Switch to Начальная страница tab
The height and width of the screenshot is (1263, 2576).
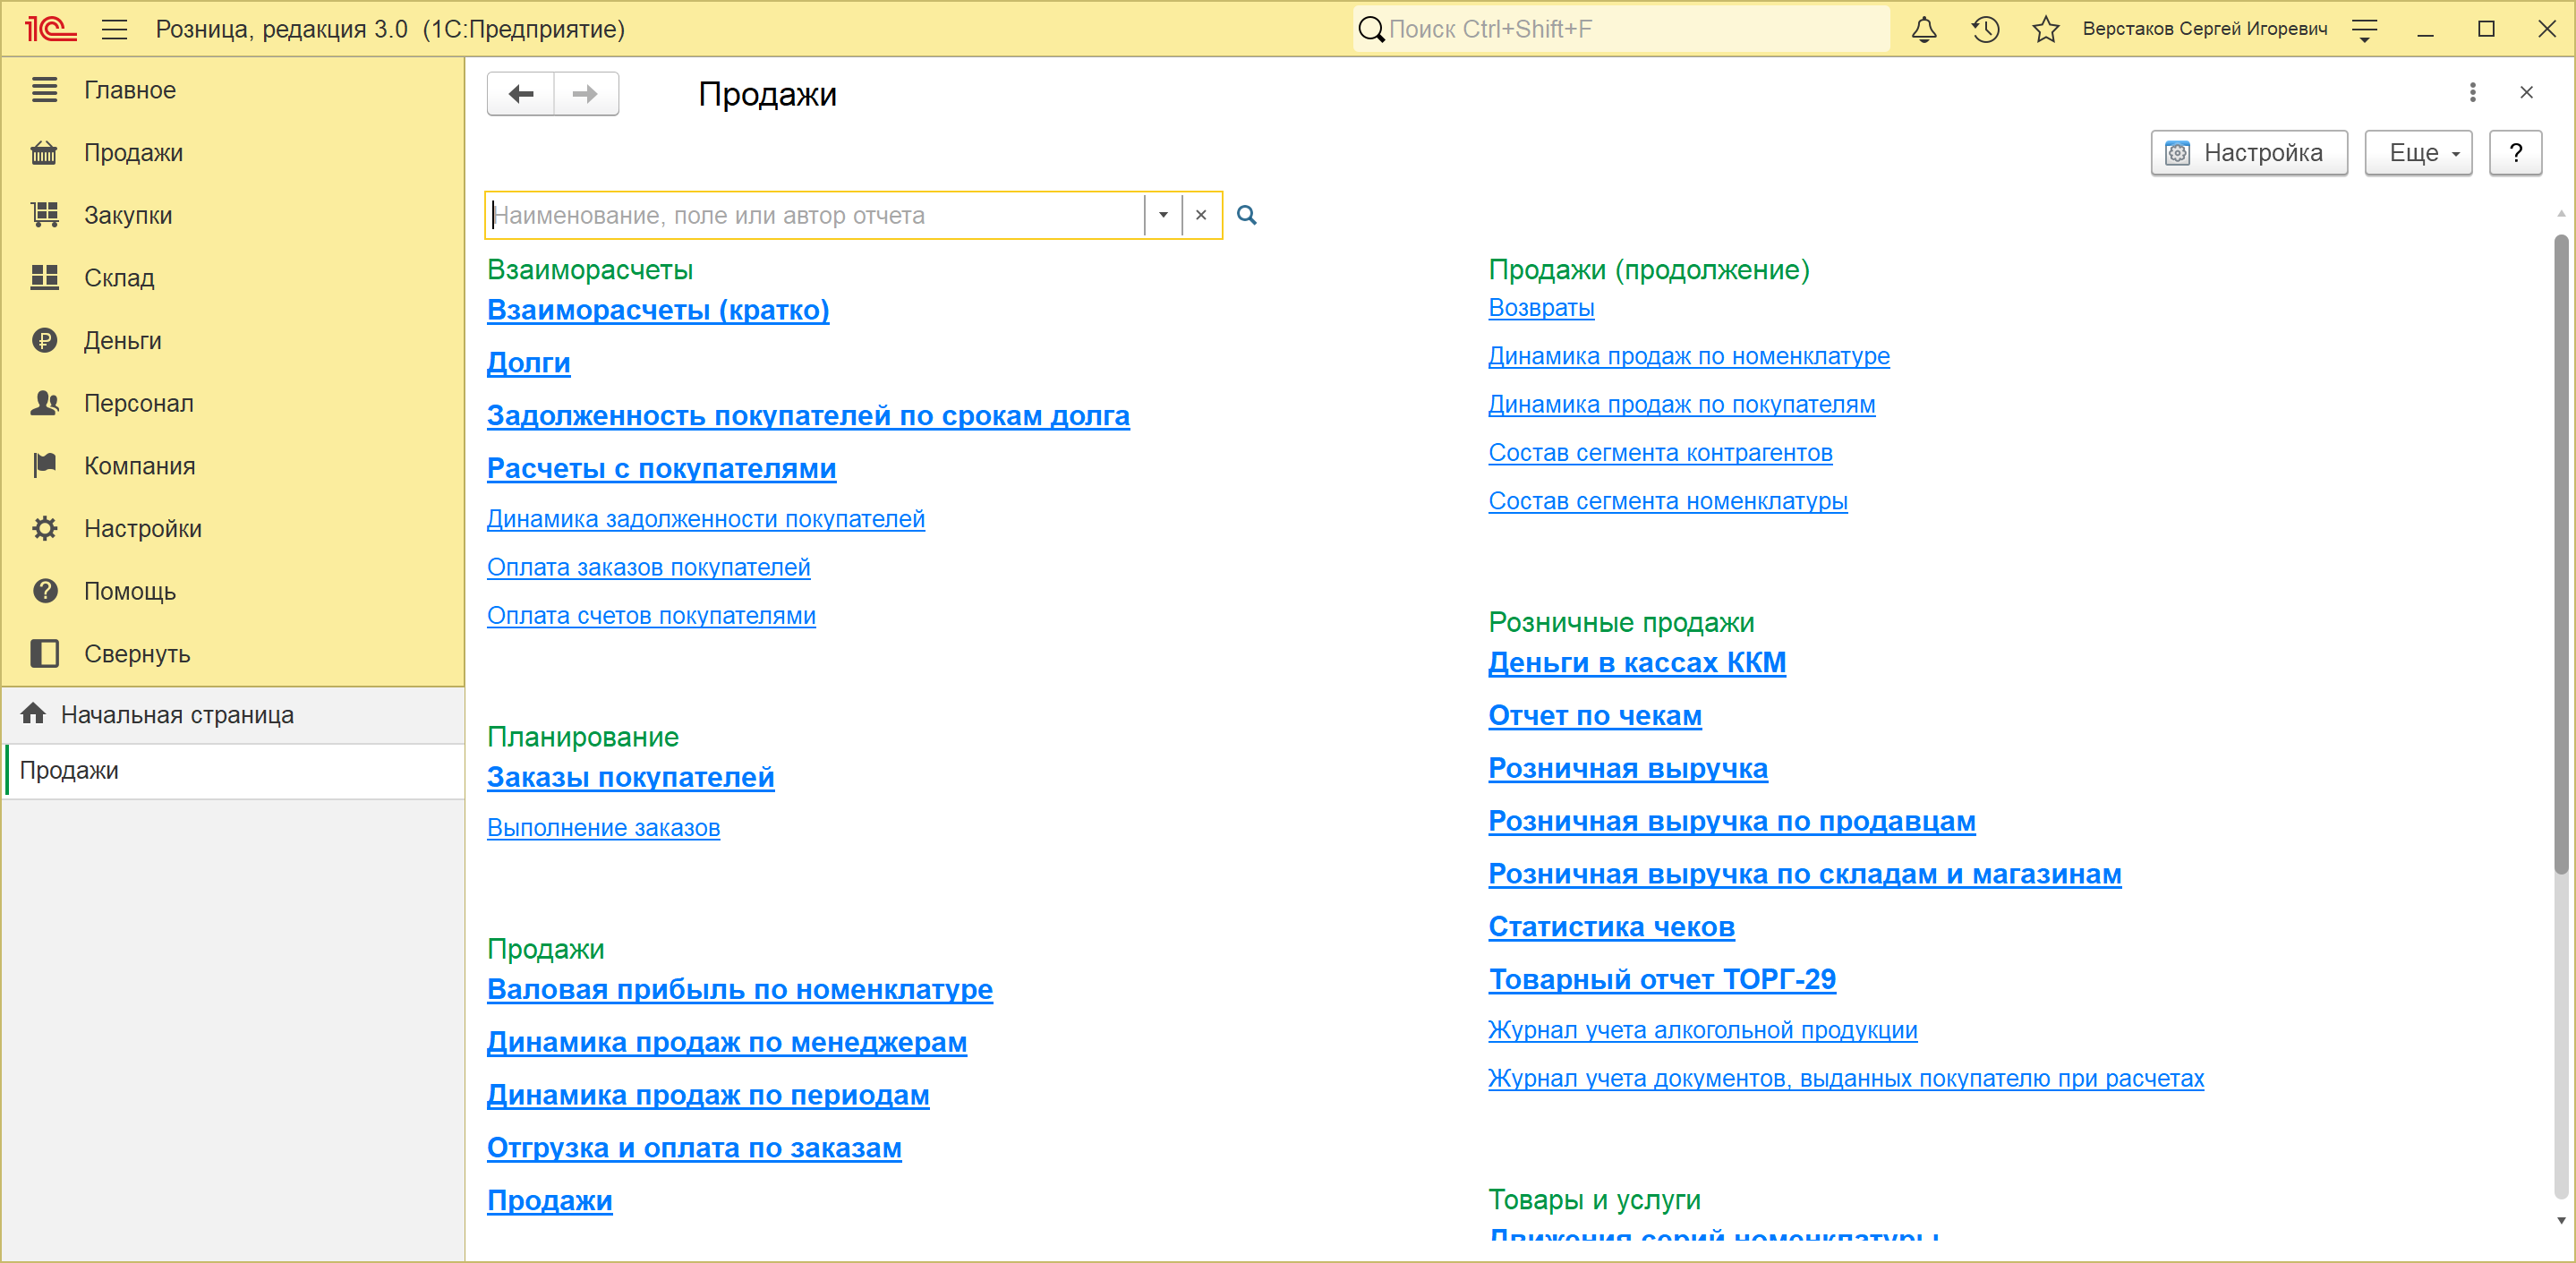234,715
